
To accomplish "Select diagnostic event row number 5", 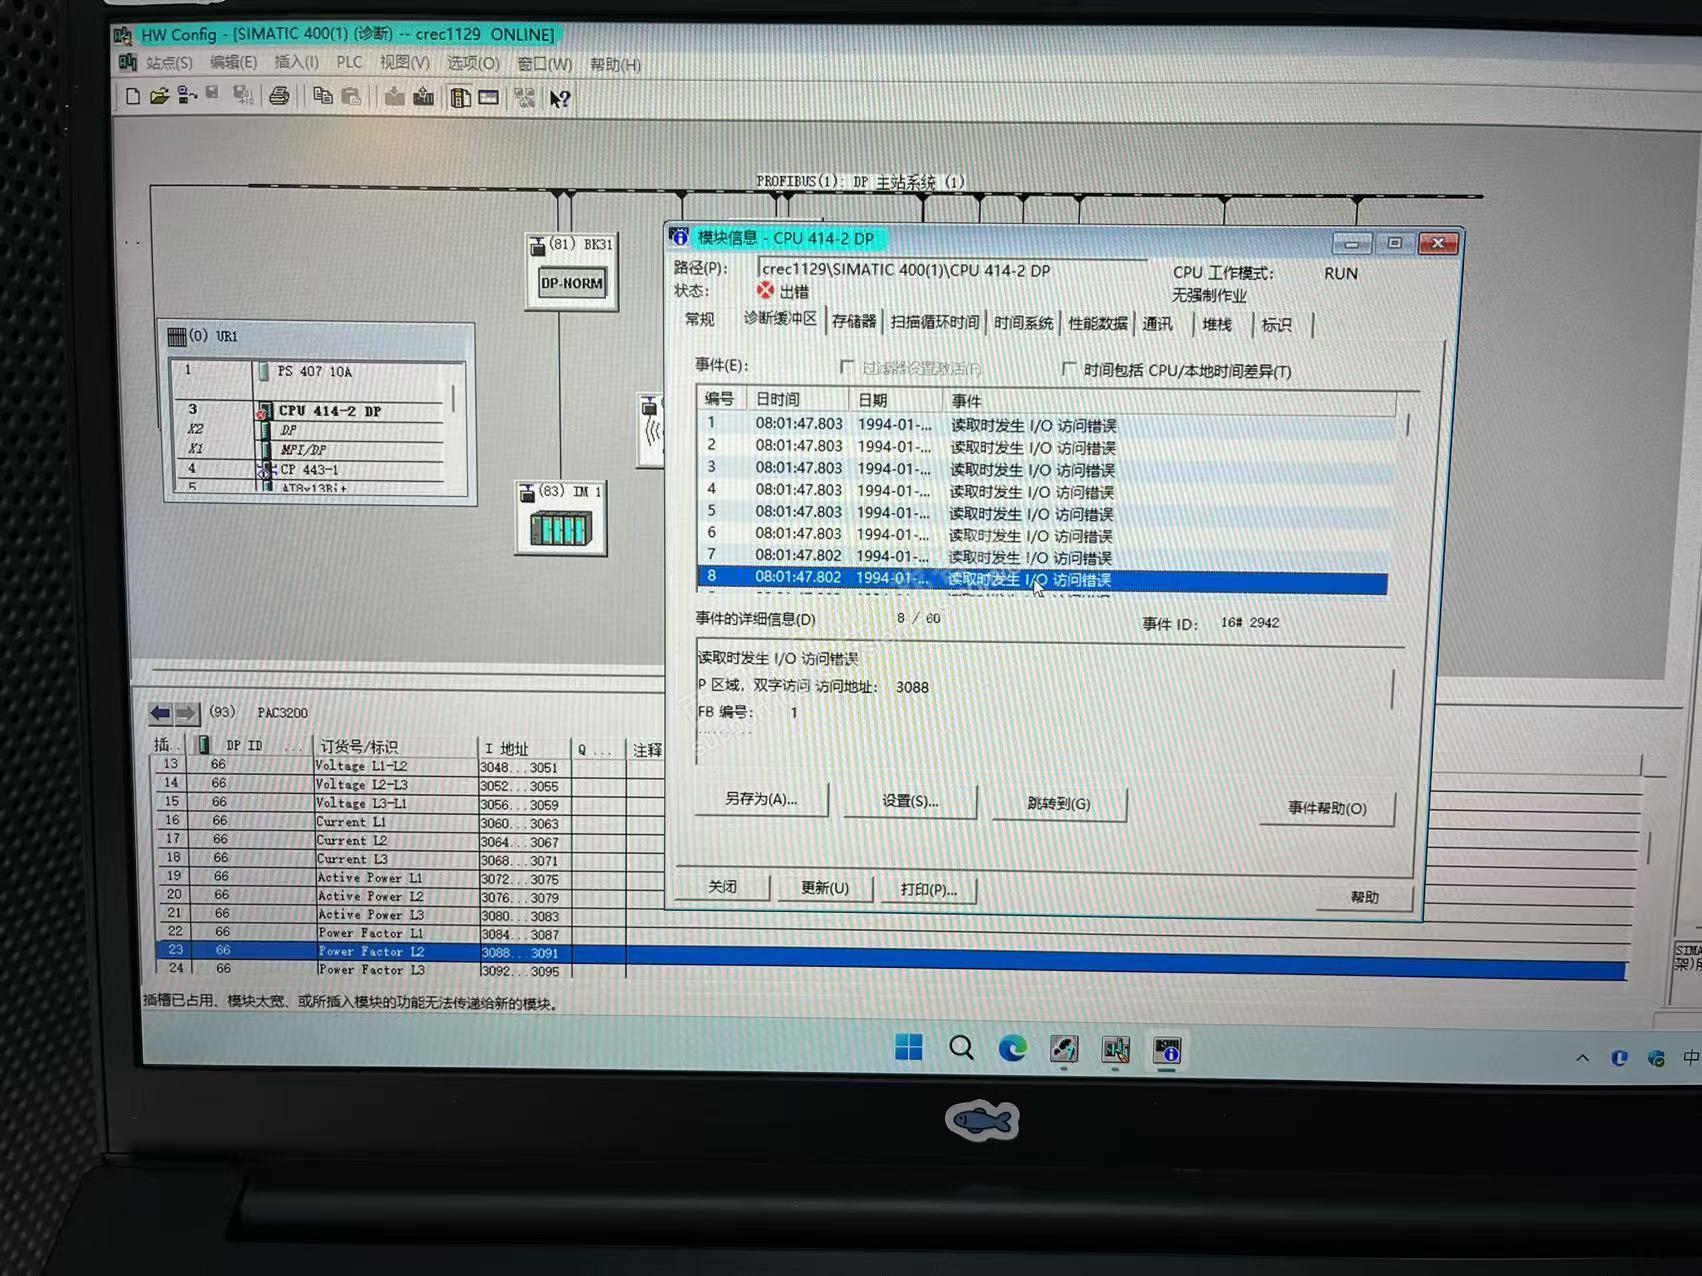I will [x=1044, y=512].
